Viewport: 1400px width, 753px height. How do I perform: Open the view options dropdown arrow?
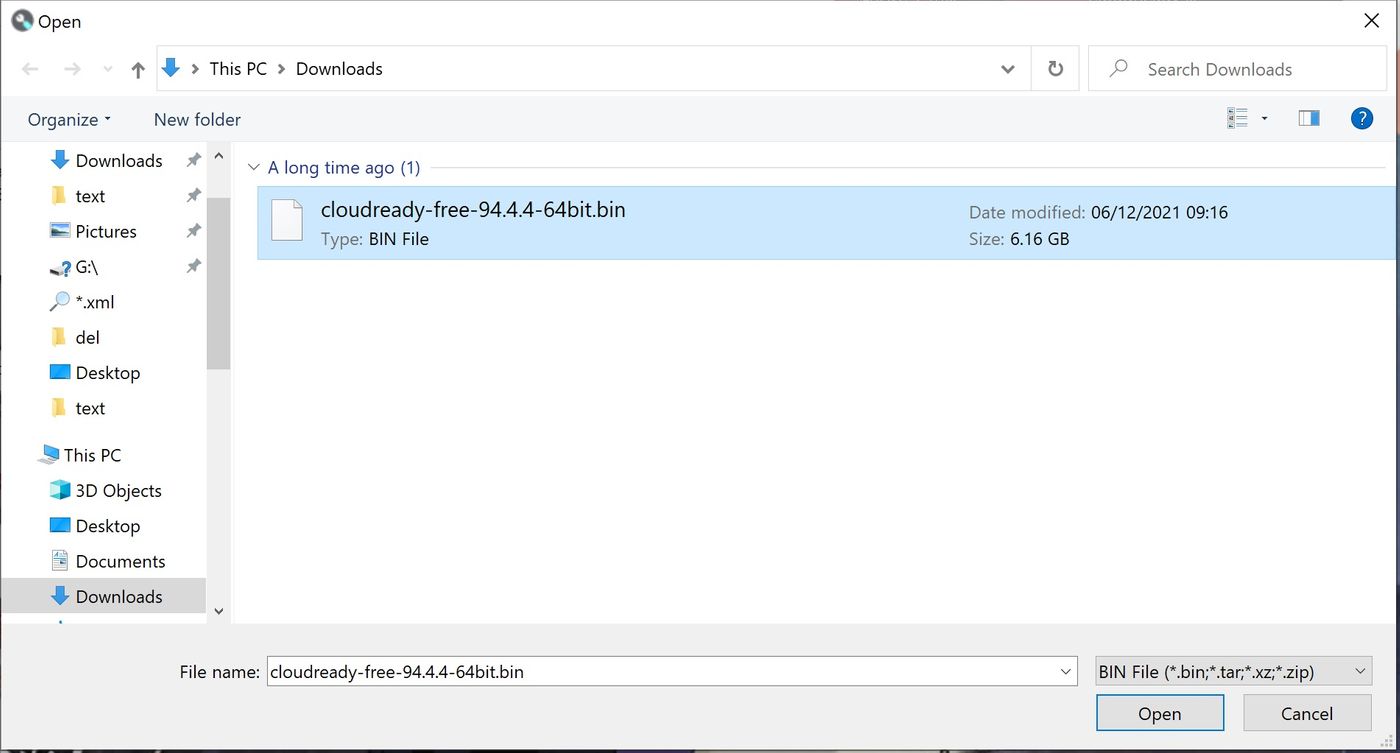tap(1264, 119)
